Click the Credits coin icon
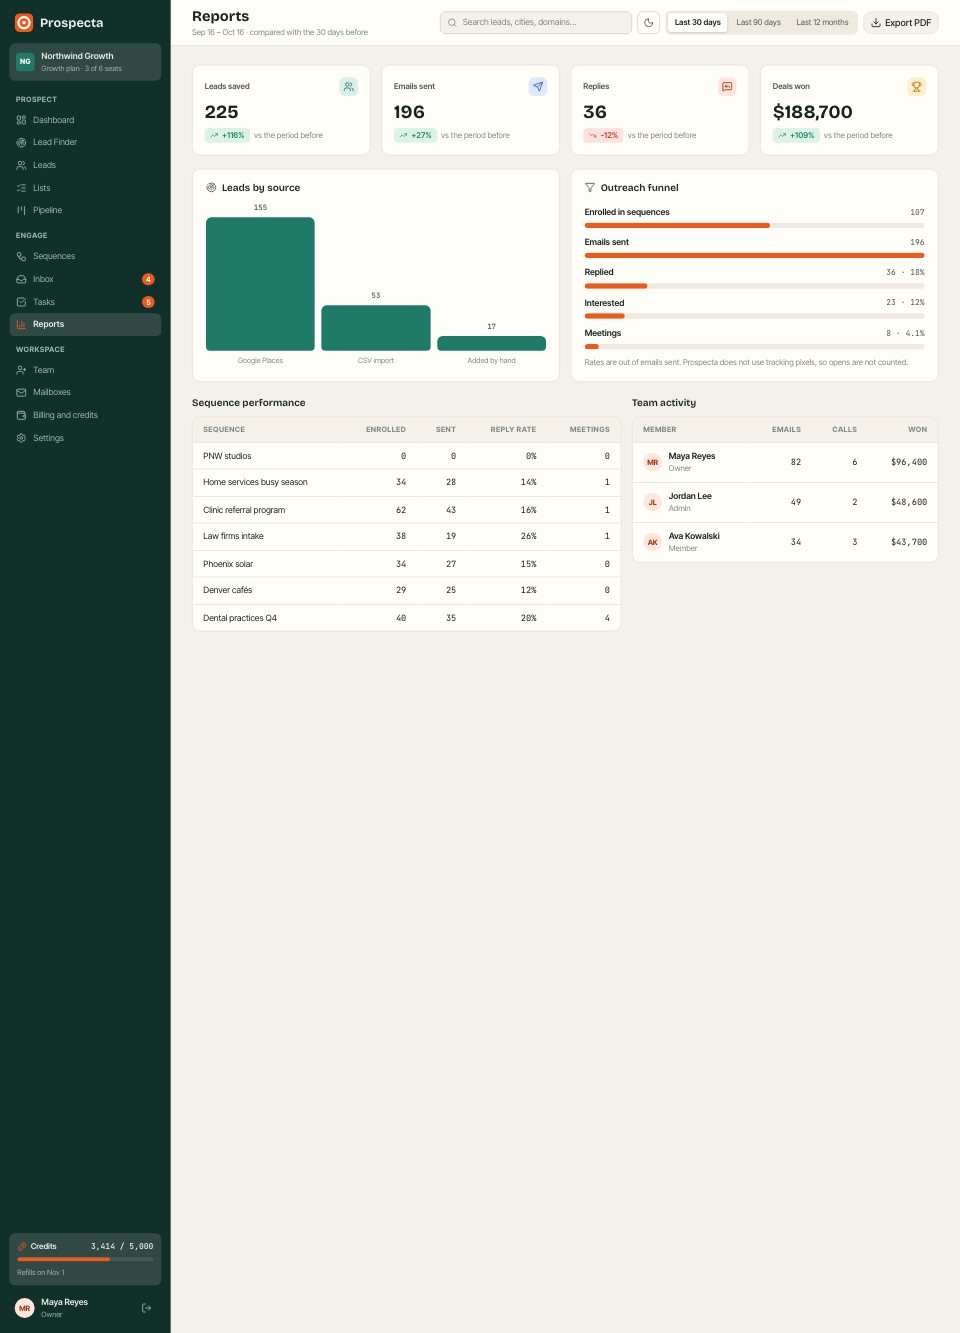The image size is (960, 1333). (x=22, y=1246)
